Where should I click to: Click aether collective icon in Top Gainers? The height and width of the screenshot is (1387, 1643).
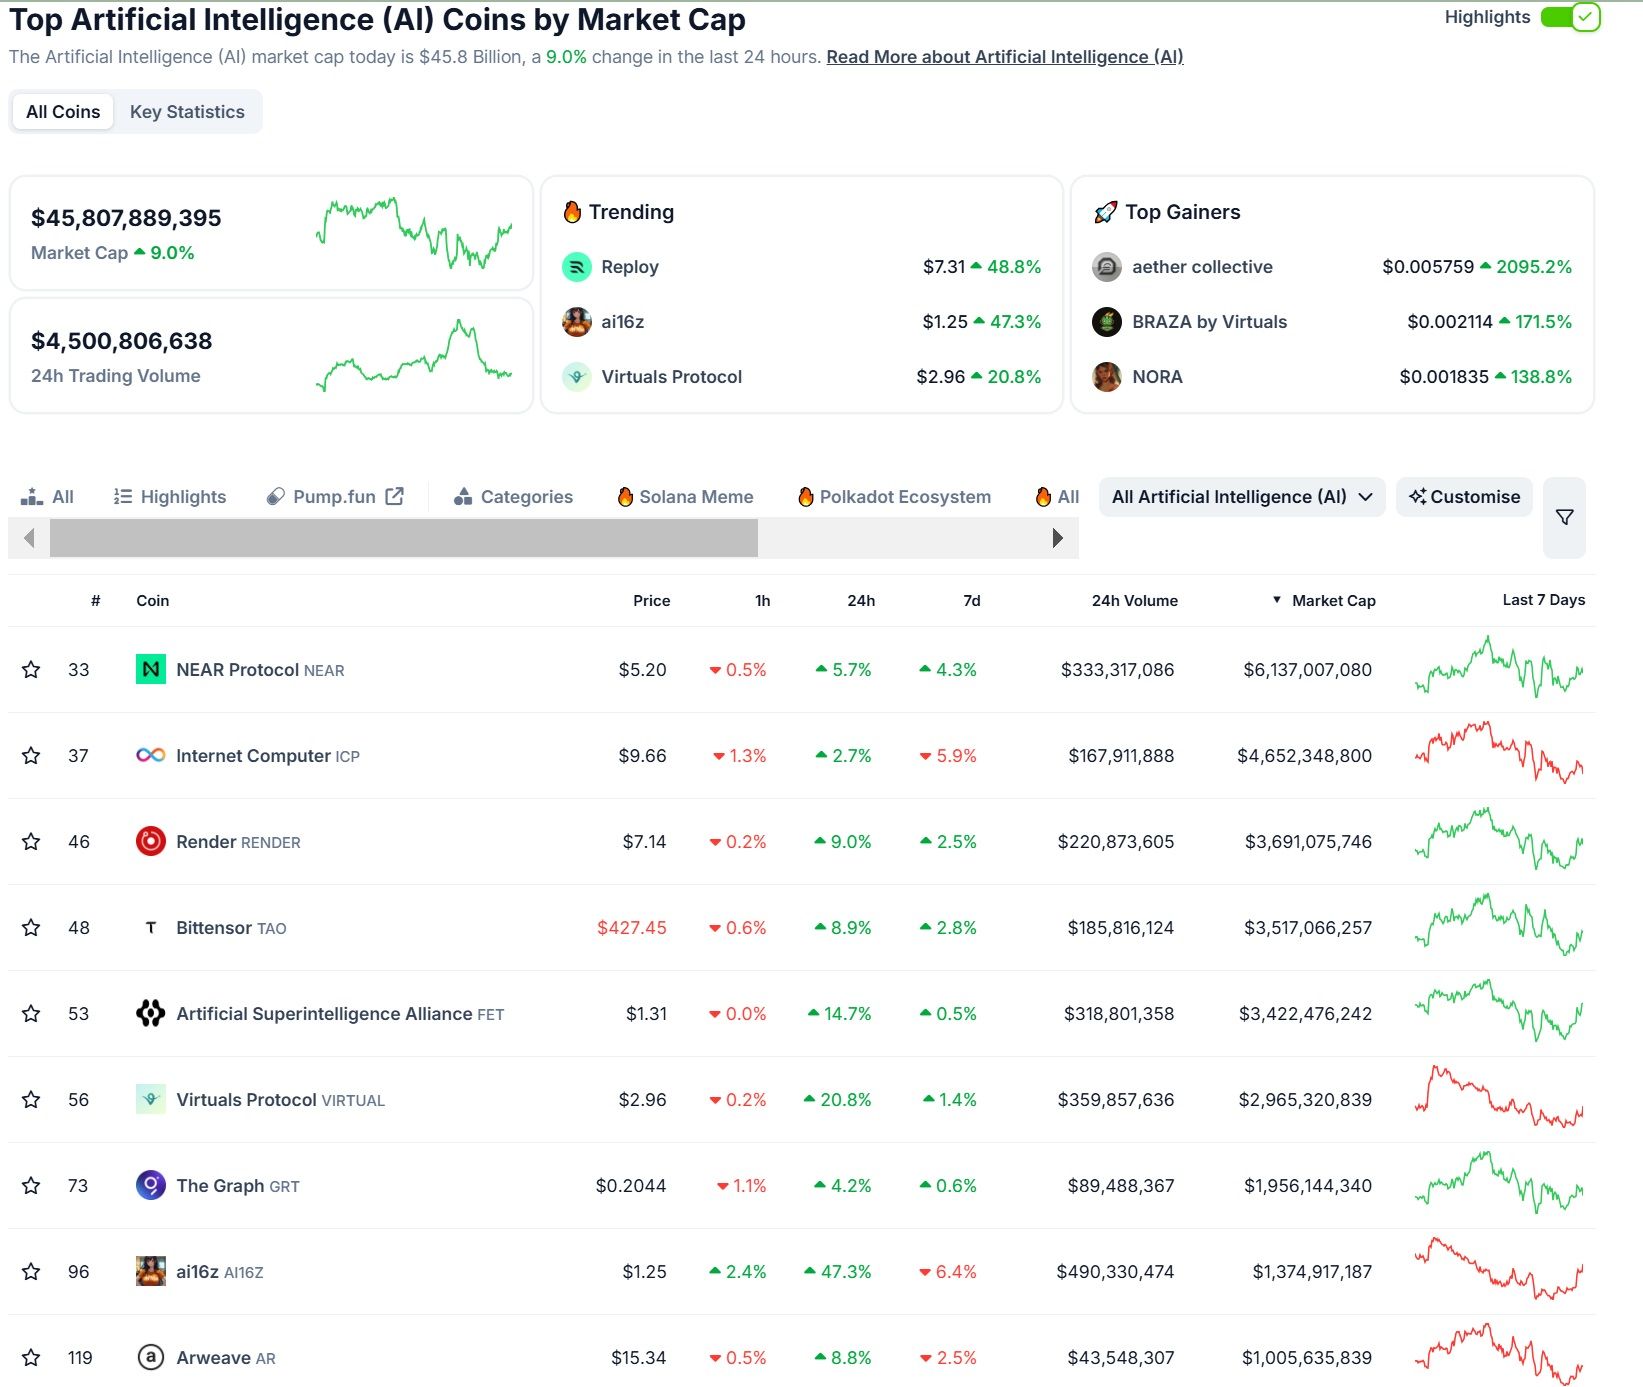(1107, 267)
